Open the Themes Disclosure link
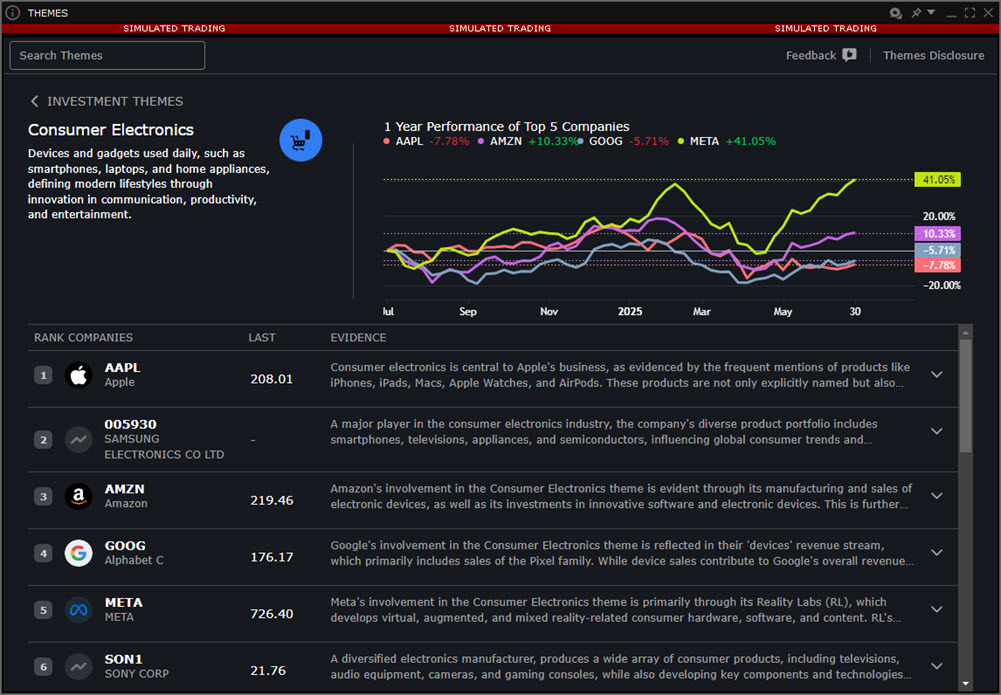1001x695 pixels. click(933, 56)
